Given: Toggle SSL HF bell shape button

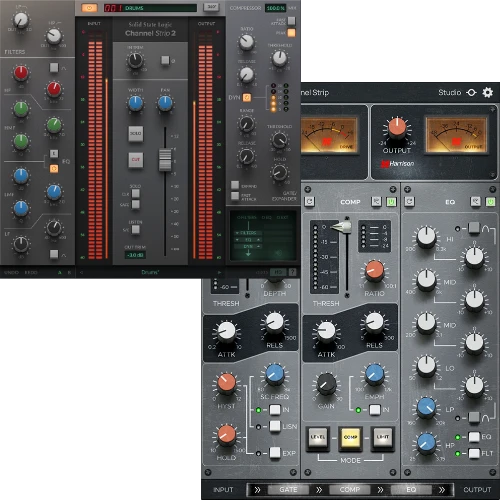Looking at the screenshot, I should click(54, 68).
